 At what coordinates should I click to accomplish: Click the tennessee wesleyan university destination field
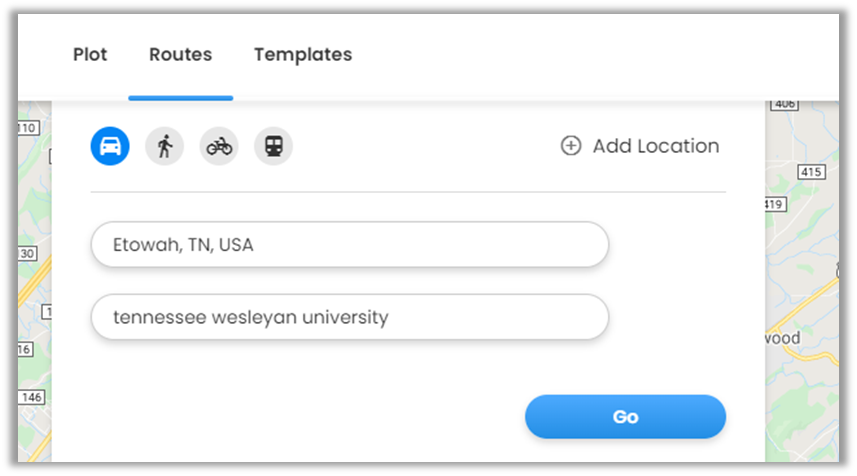pyautogui.click(x=349, y=318)
